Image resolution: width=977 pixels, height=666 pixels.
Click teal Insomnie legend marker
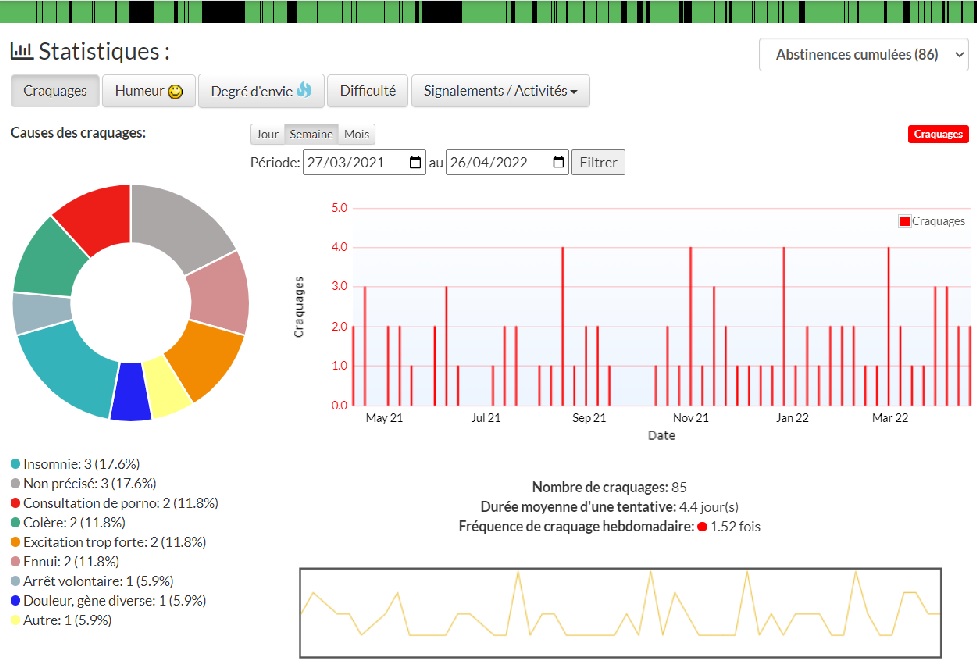15,464
